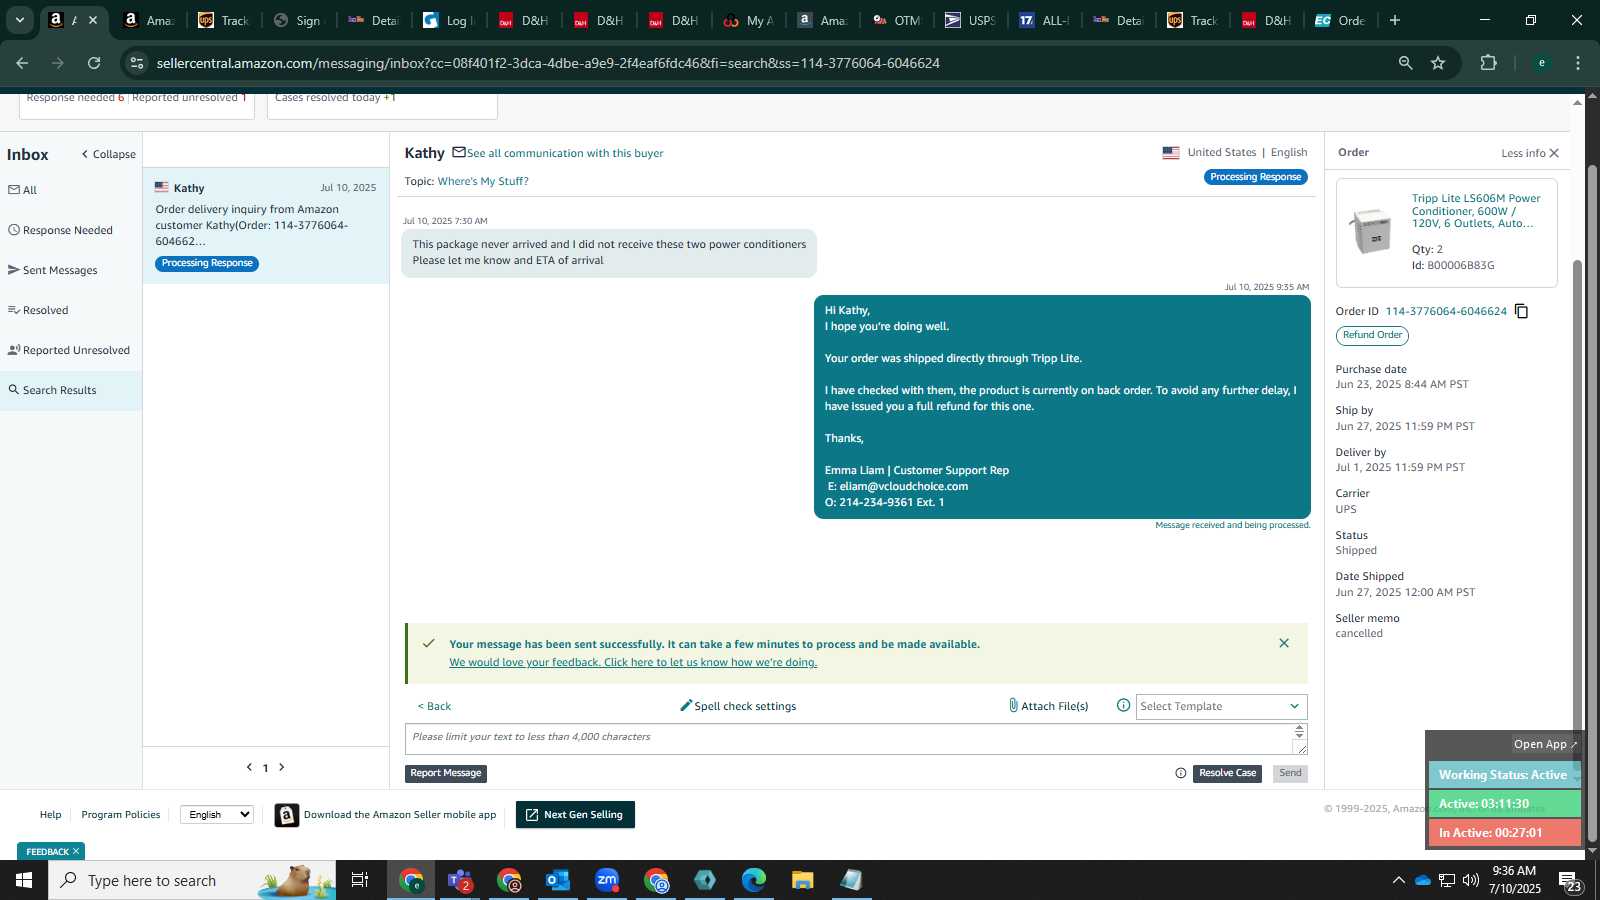Open Outlook from taskbar
Viewport: 1600px width, 900px height.
(558, 880)
